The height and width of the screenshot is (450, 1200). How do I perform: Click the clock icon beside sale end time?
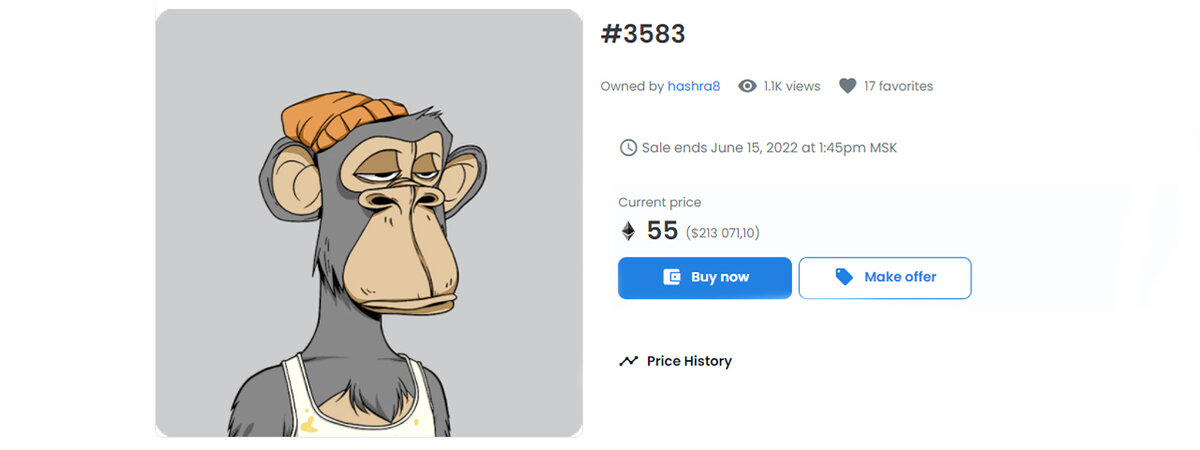628,148
